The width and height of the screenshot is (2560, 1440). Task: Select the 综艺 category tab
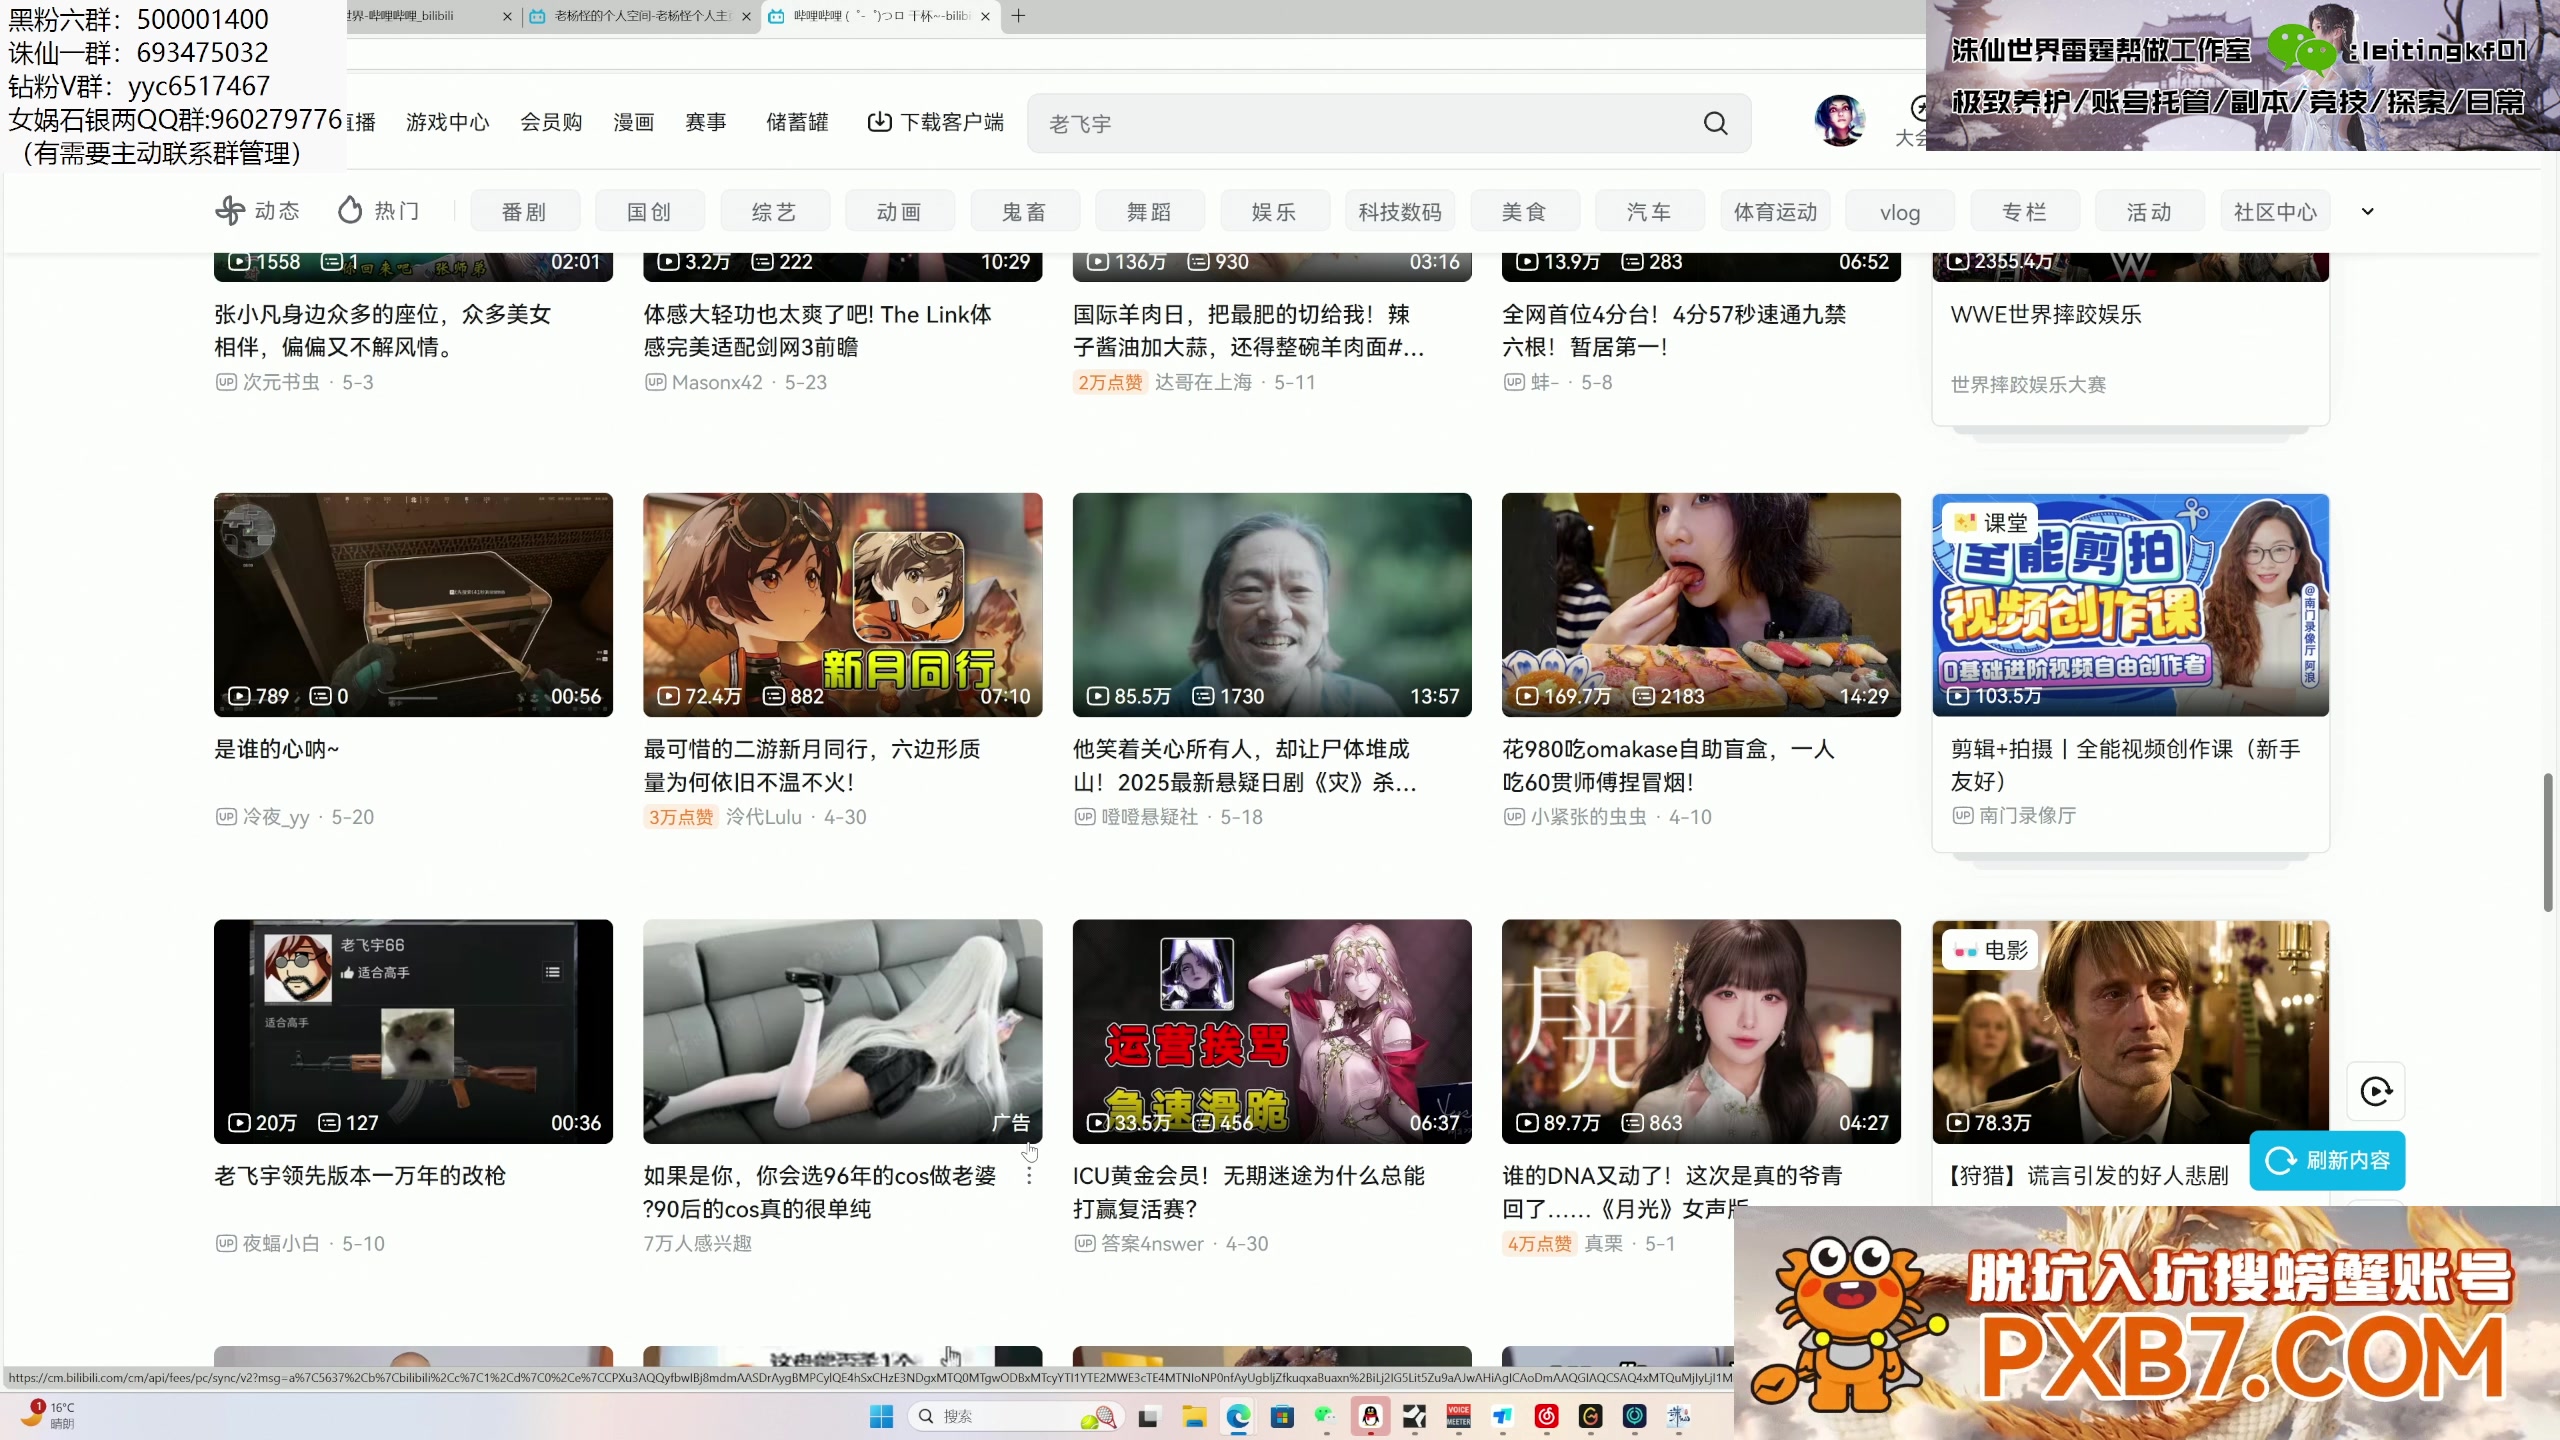click(x=774, y=212)
